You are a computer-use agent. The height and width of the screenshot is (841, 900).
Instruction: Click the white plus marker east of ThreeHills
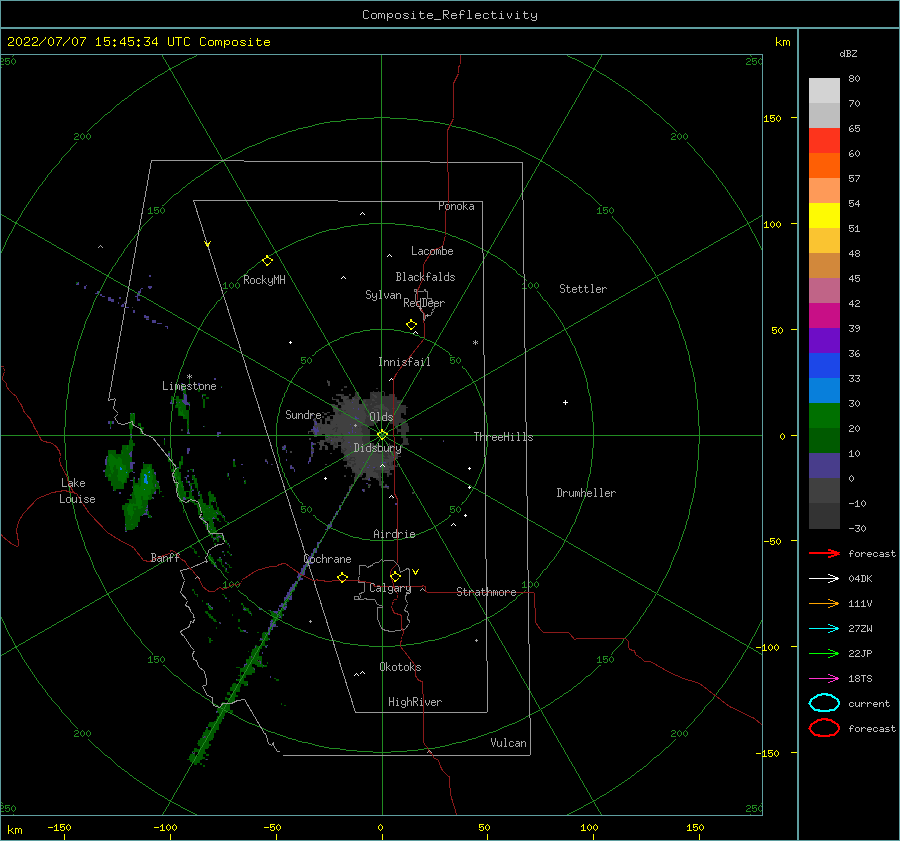(x=565, y=402)
